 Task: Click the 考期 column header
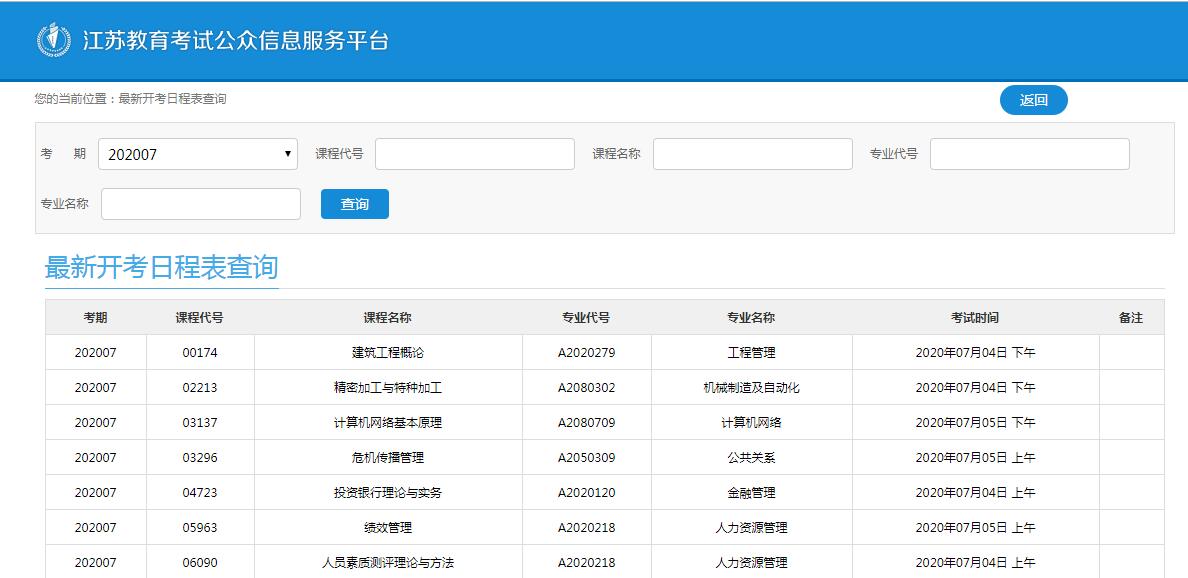[96, 318]
